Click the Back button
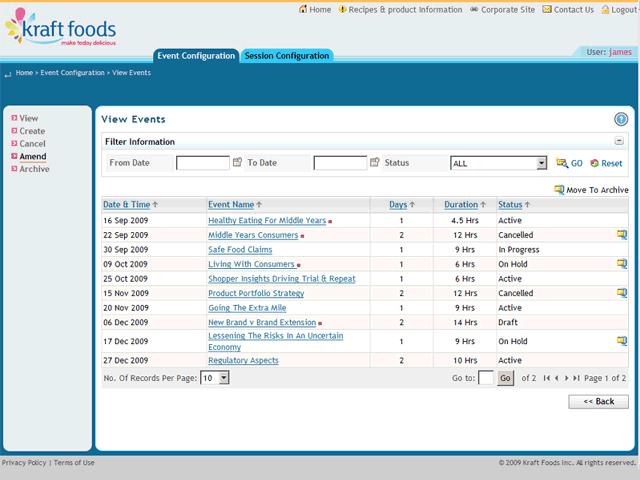 [x=598, y=401]
